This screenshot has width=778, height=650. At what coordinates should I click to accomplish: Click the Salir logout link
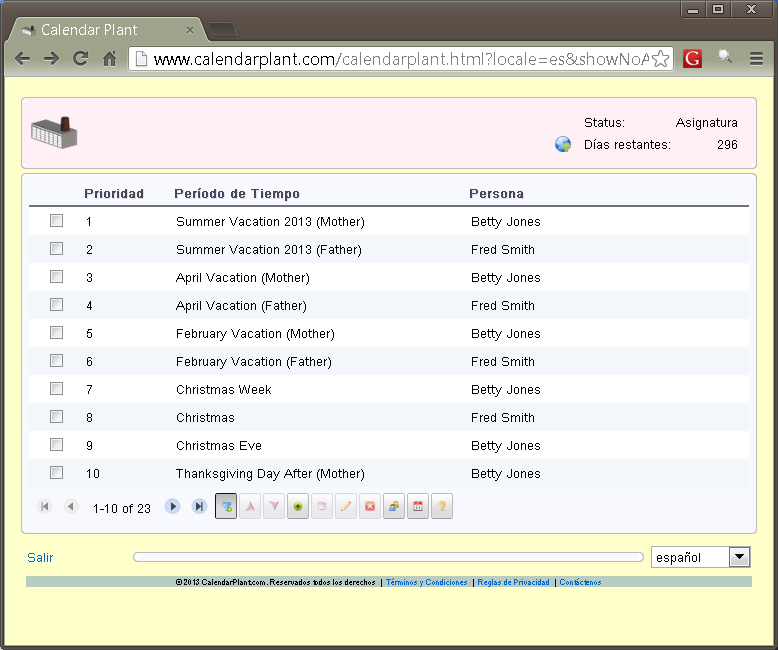coord(41,558)
